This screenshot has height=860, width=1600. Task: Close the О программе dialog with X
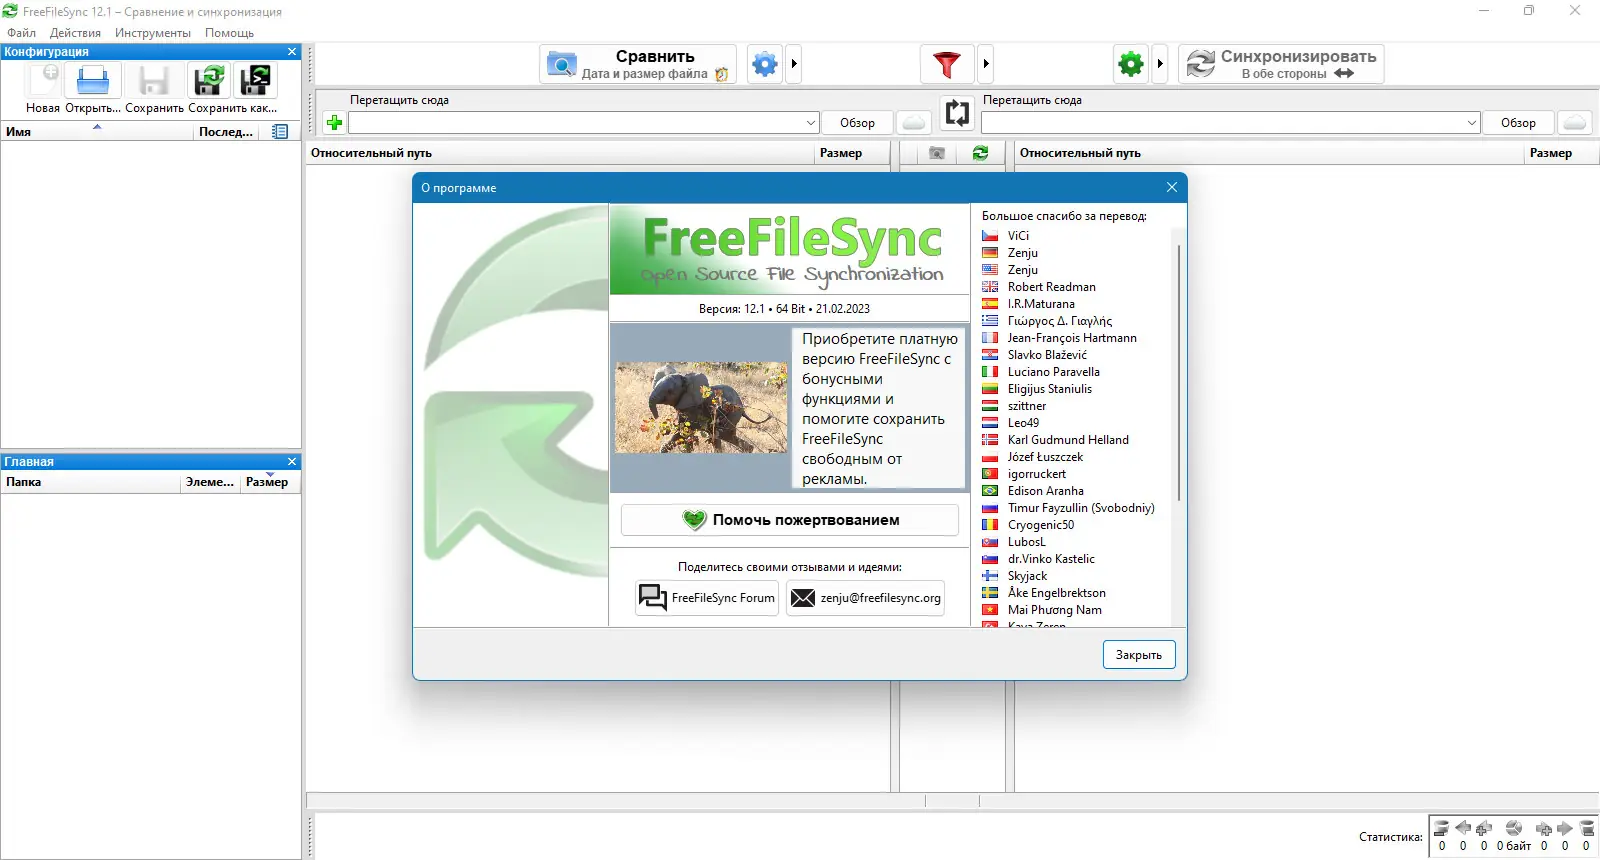click(x=1172, y=187)
